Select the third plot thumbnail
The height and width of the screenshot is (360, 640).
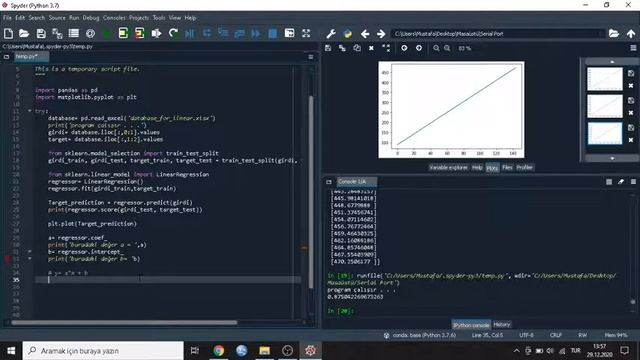click(x=604, y=133)
